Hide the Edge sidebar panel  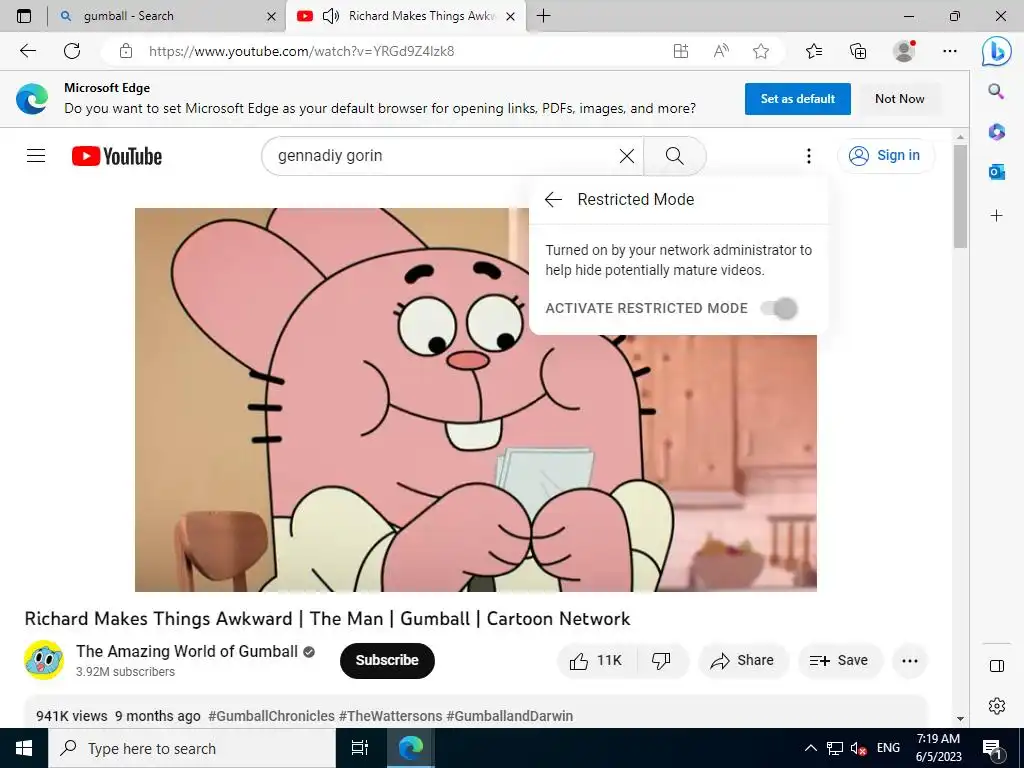tap(997, 666)
